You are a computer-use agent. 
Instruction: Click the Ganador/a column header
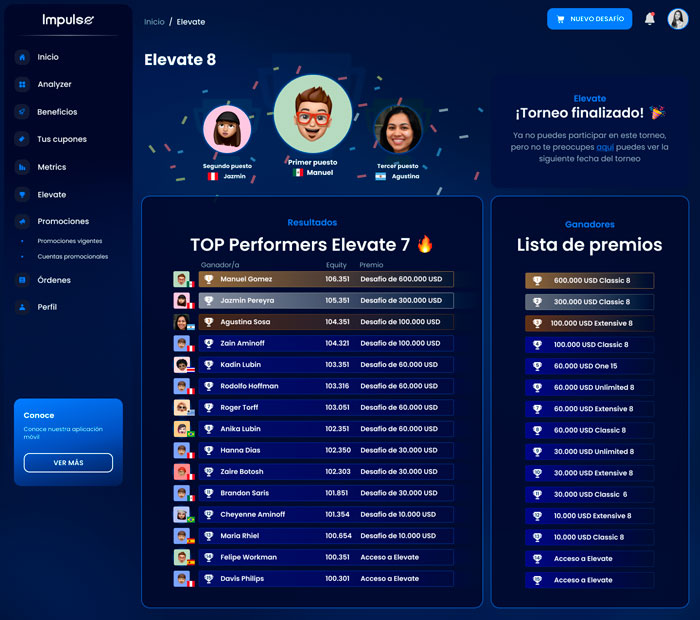[x=220, y=265]
